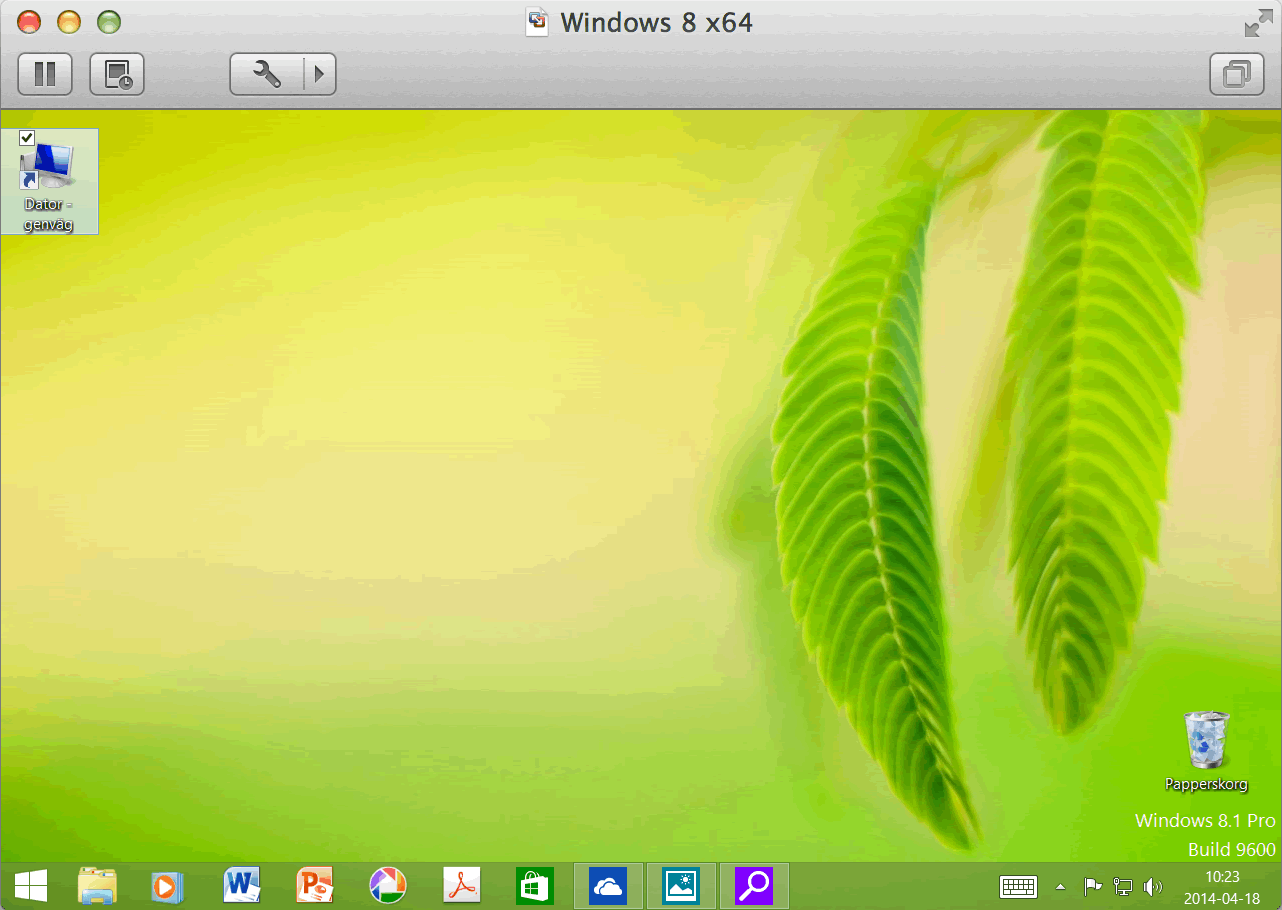The width and height of the screenshot is (1282, 910).
Task: Open the VM snapshots button
Action: (x=117, y=75)
